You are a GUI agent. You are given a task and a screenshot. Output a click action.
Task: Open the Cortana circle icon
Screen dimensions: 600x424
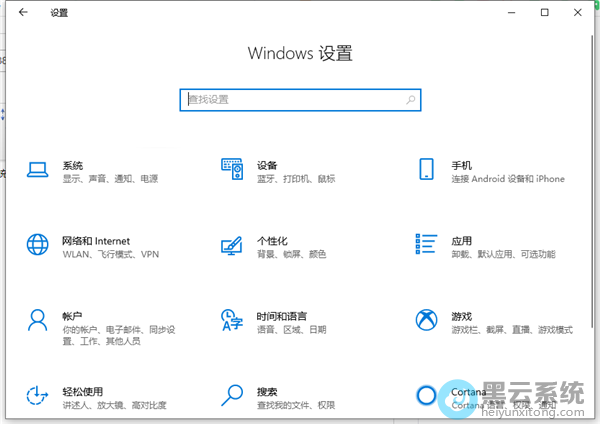426,395
